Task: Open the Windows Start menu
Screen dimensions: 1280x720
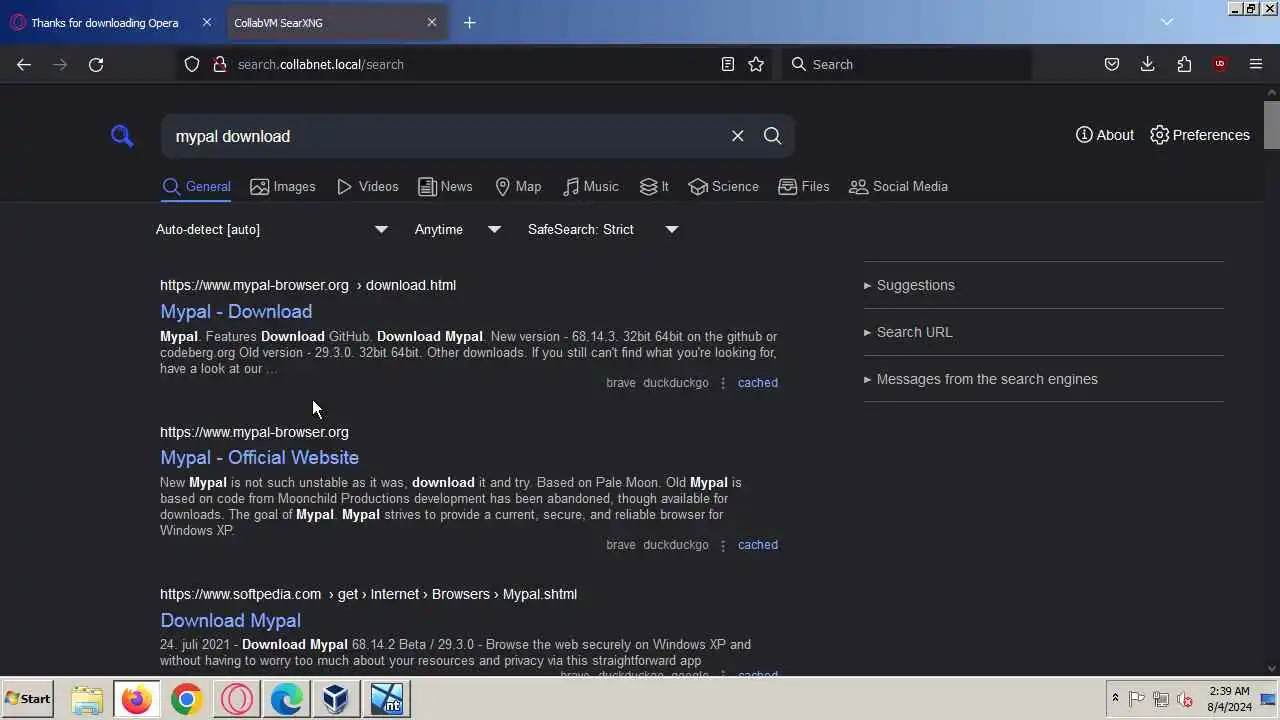Action: point(28,699)
